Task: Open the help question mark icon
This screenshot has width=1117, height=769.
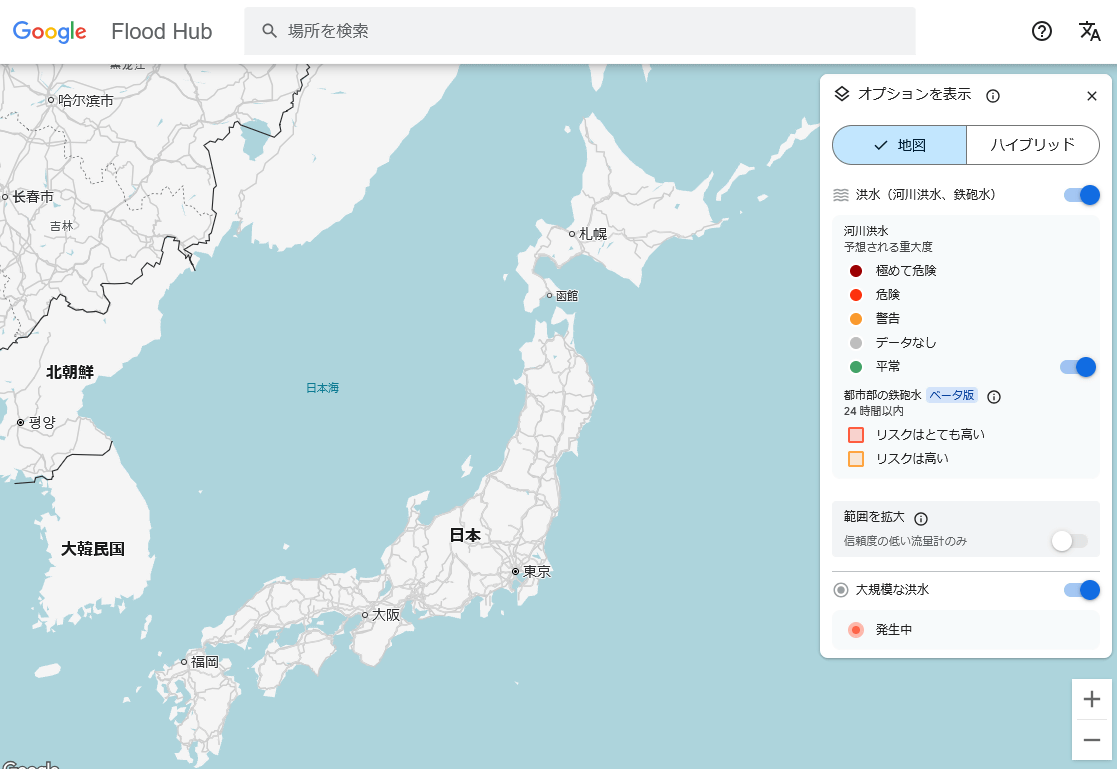Action: (1042, 31)
